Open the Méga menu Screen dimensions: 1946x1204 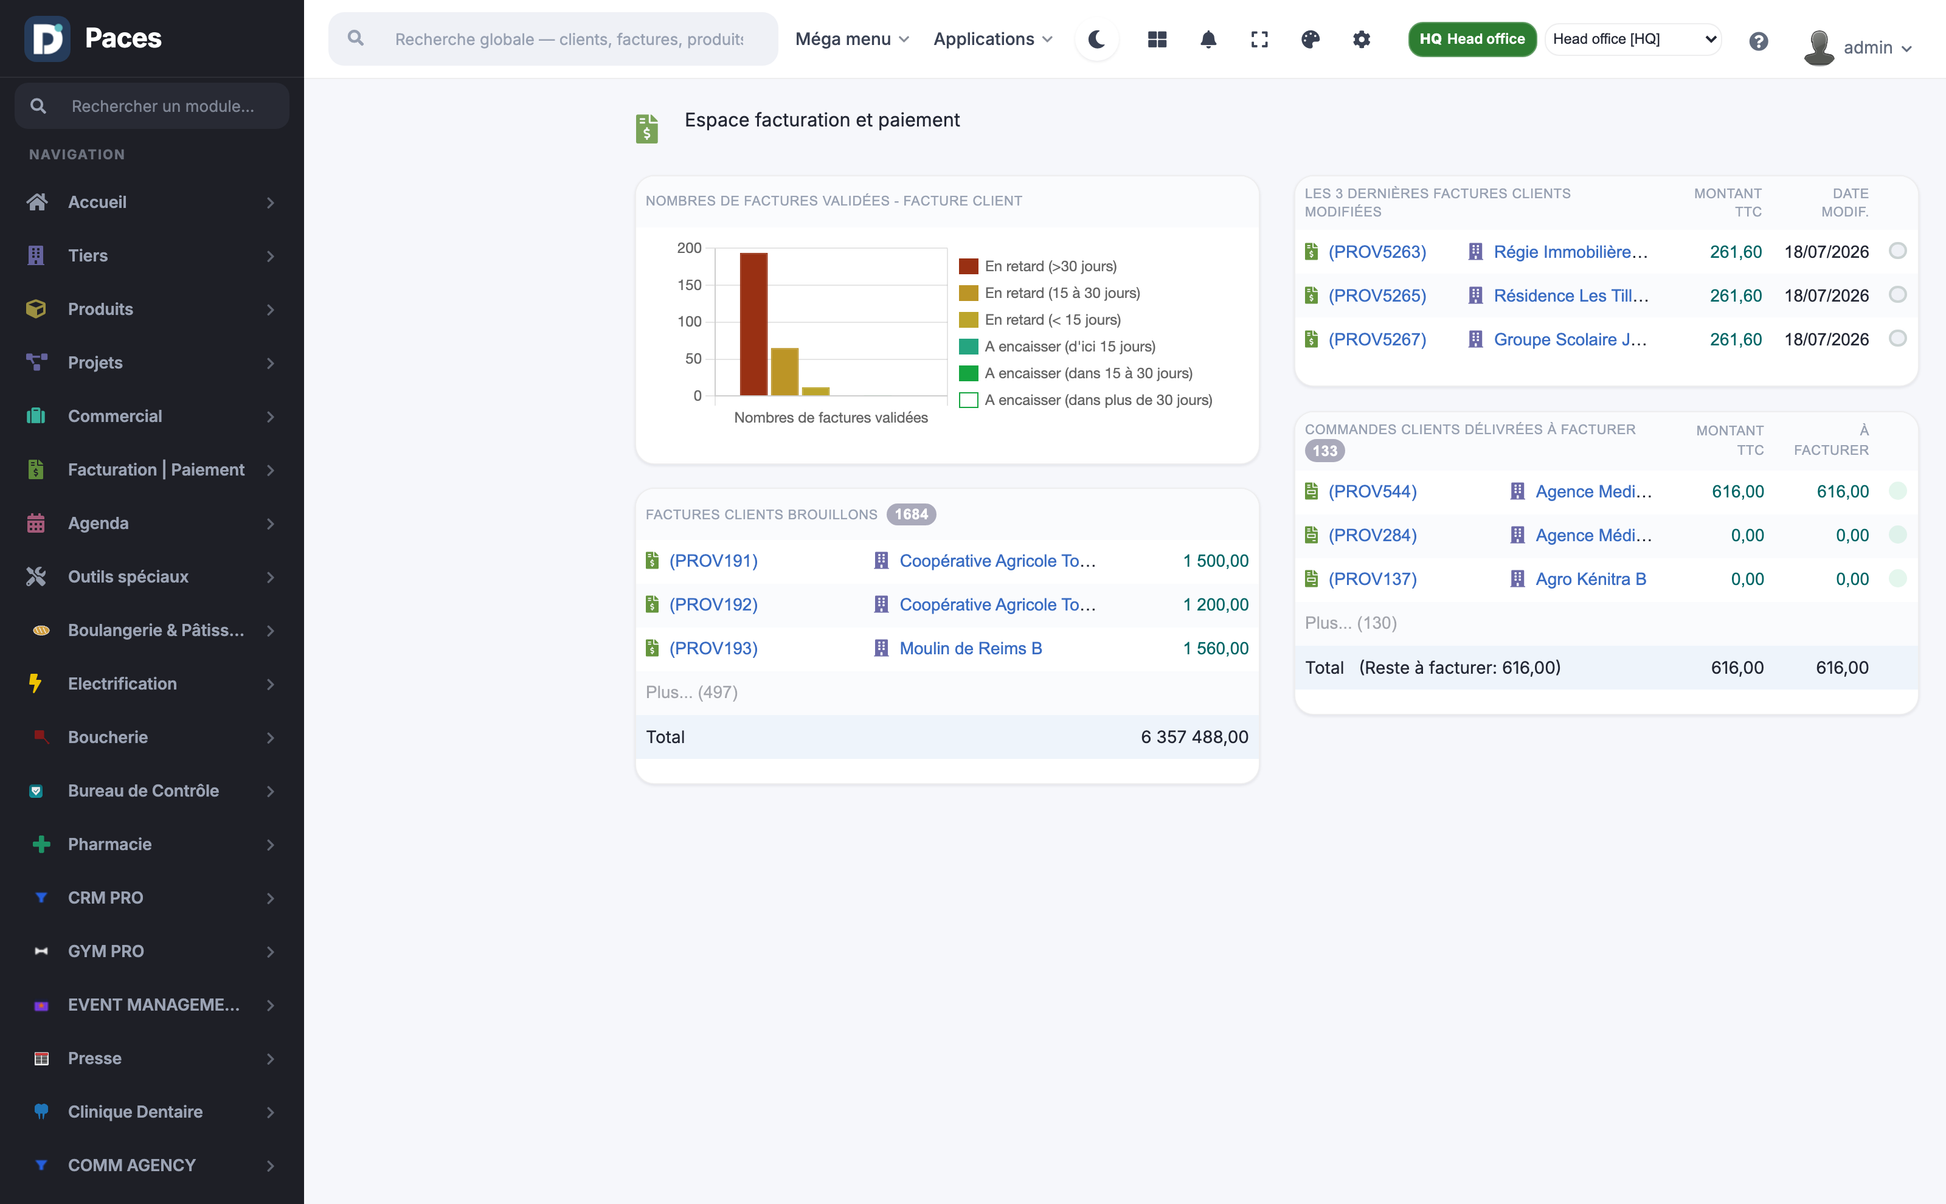click(x=852, y=39)
